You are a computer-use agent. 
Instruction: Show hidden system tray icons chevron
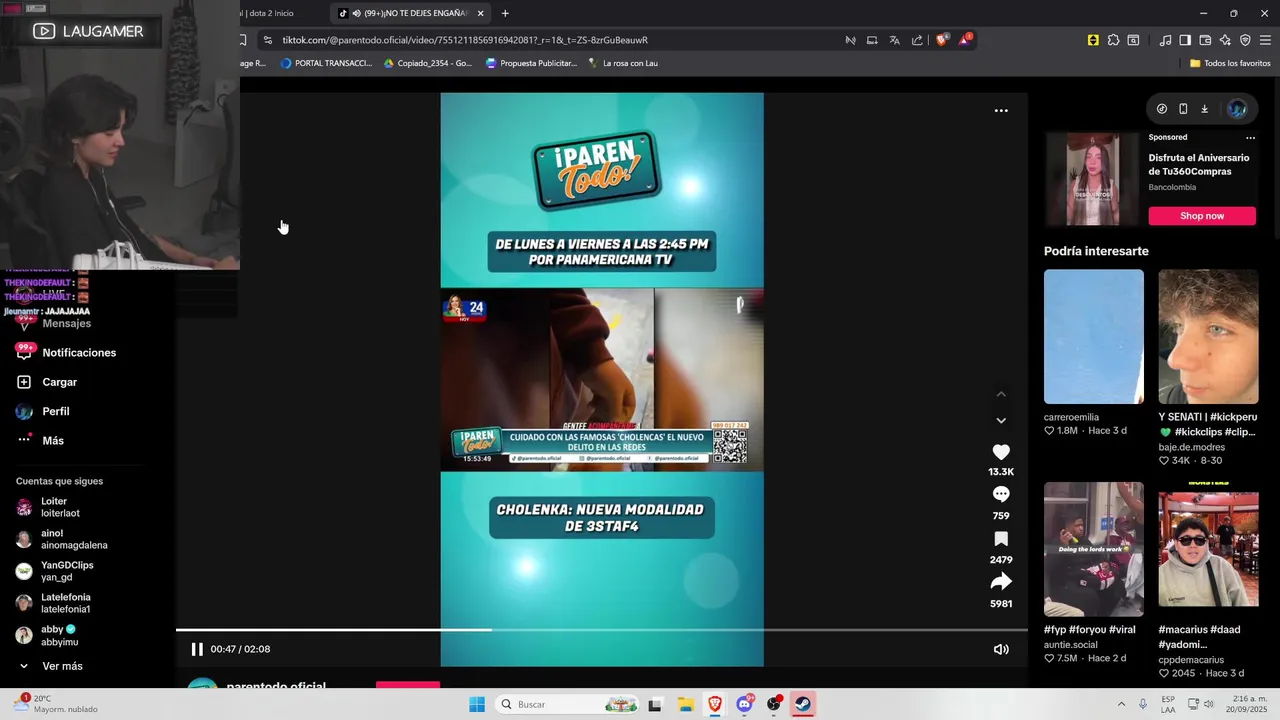coord(1121,704)
